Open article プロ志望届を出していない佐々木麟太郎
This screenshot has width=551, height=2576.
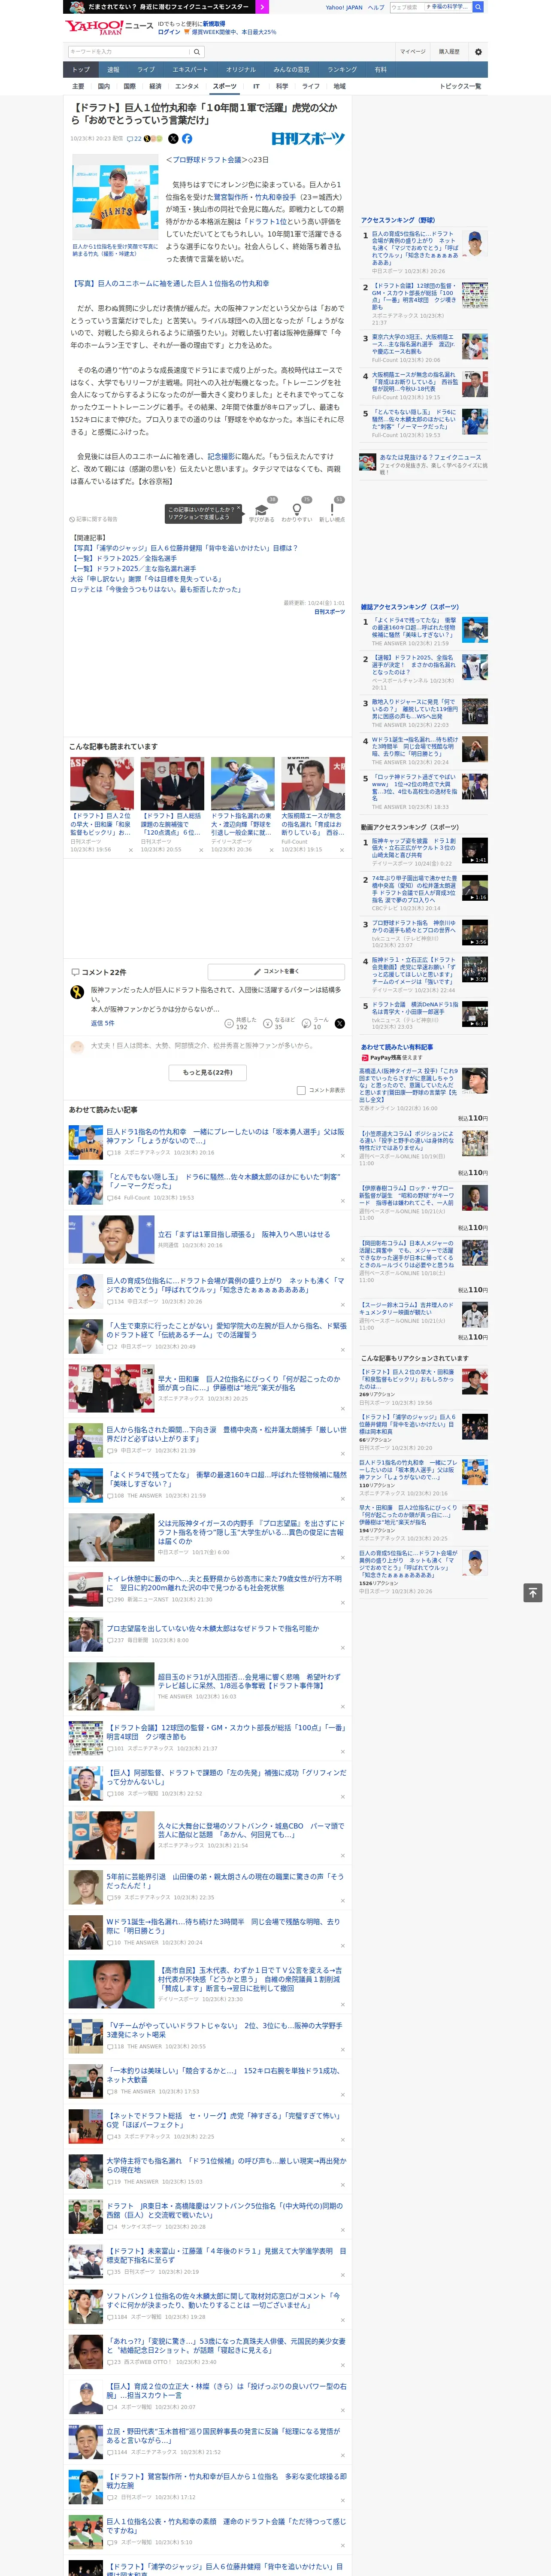click(x=213, y=1629)
